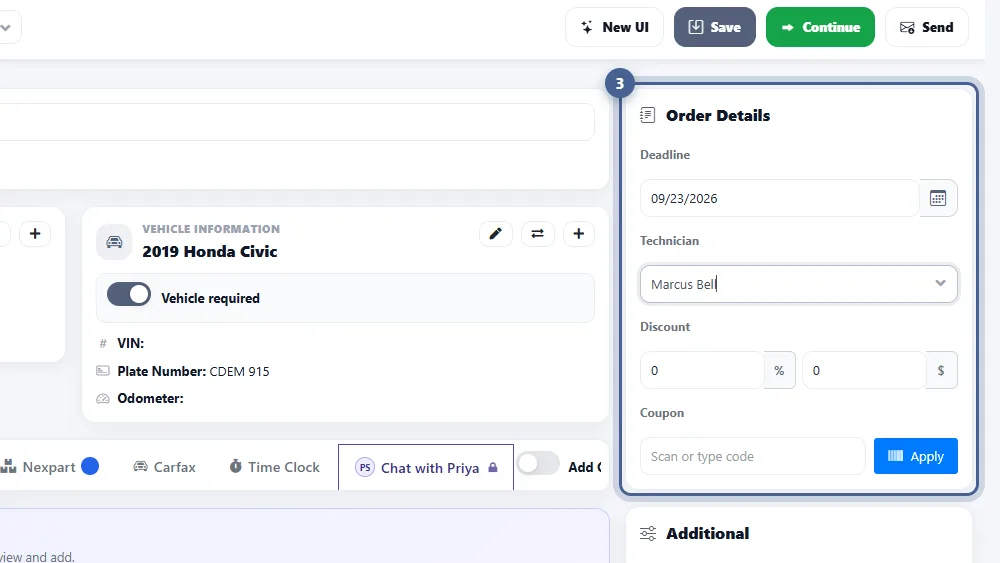Swap vehicle using the arrows icon
This screenshot has width=1000, height=563.
tap(538, 234)
